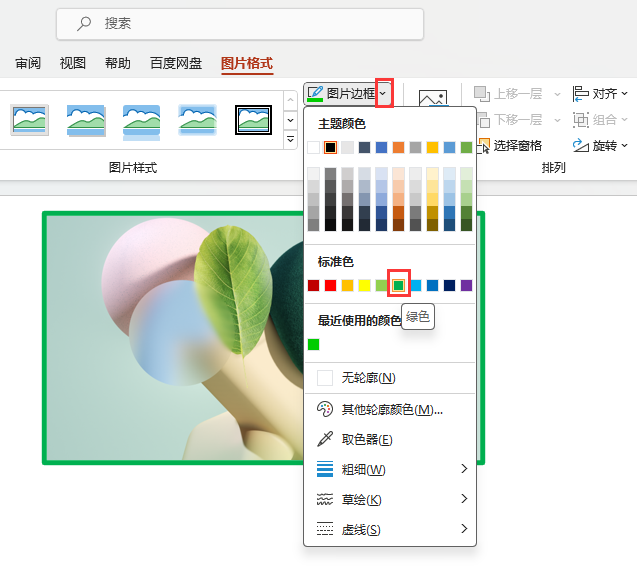This screenshot has height=582, width=637.
Task: Open the 选择窗格 selection pane
Action: [511, 145]
